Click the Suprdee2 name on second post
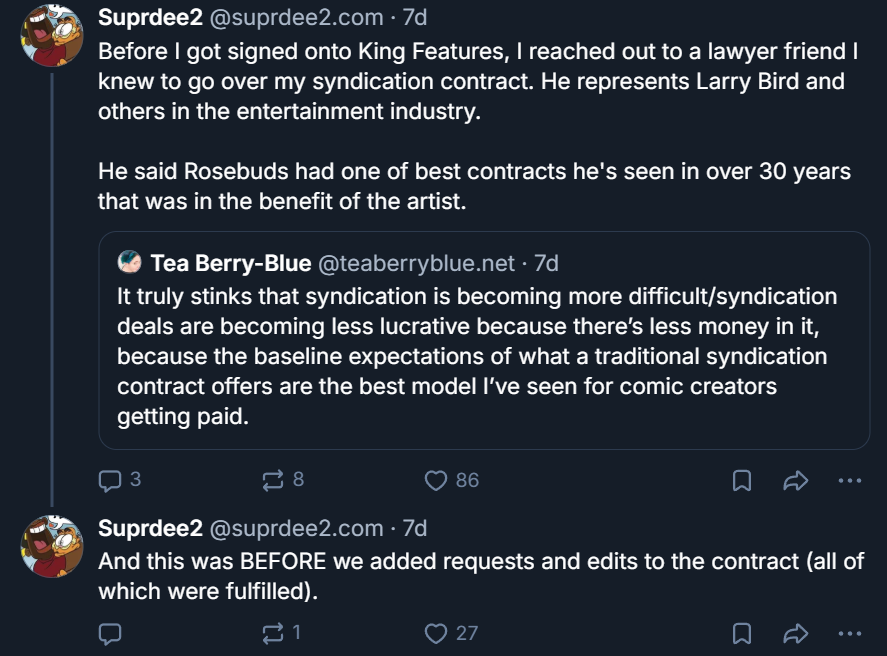This screenshot has height=656, width=887. [149, 528]
